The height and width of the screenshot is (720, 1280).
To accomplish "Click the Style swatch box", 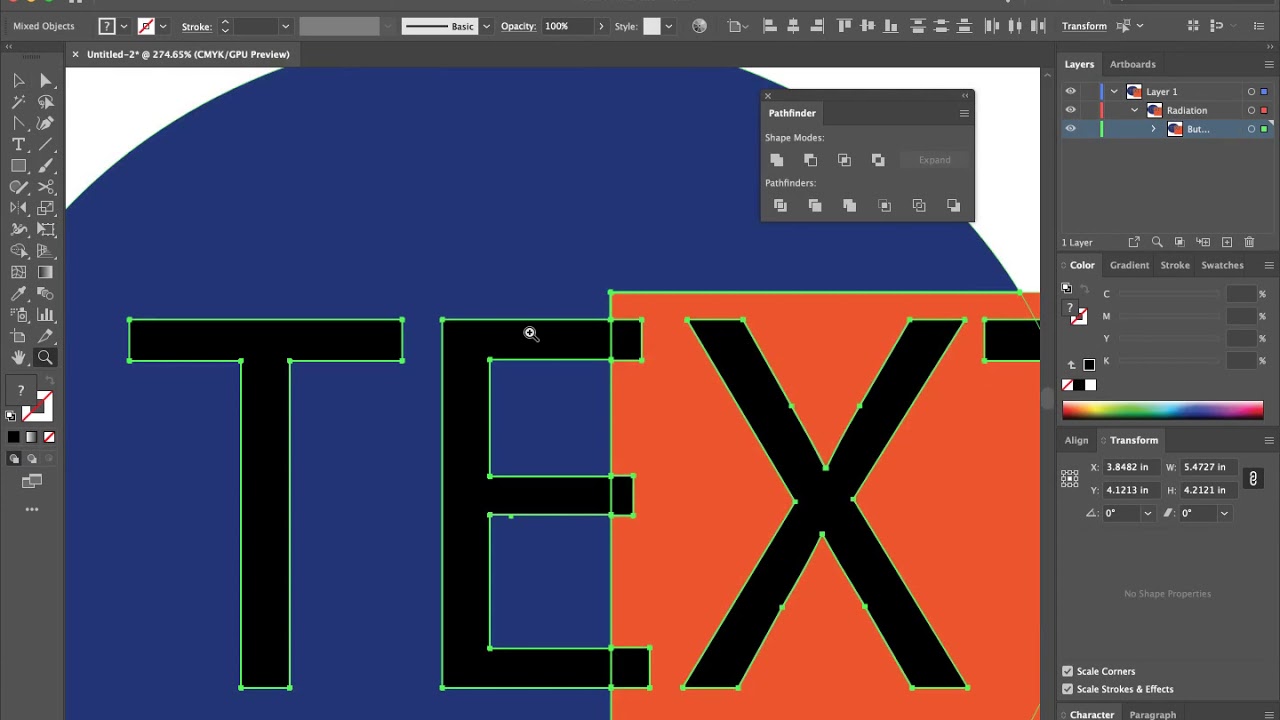I will click(x=651, y=26).
